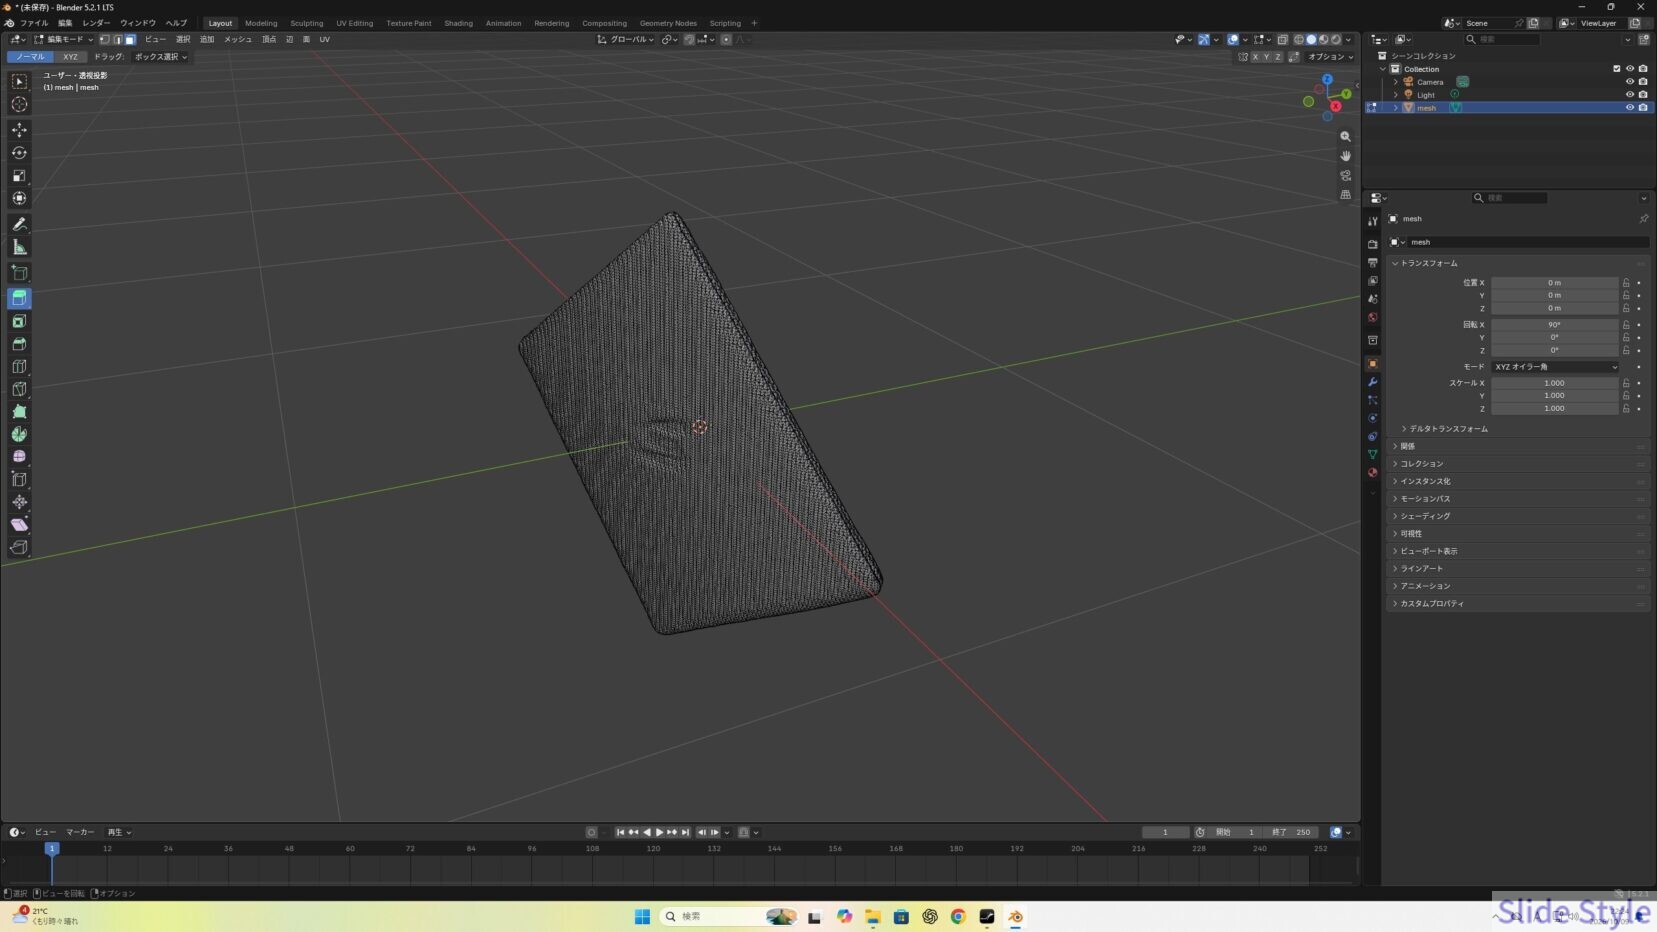Screen dimensions: 1657x932
Task: Click the XYZ orientation button
Action: [x=70, y=57]
